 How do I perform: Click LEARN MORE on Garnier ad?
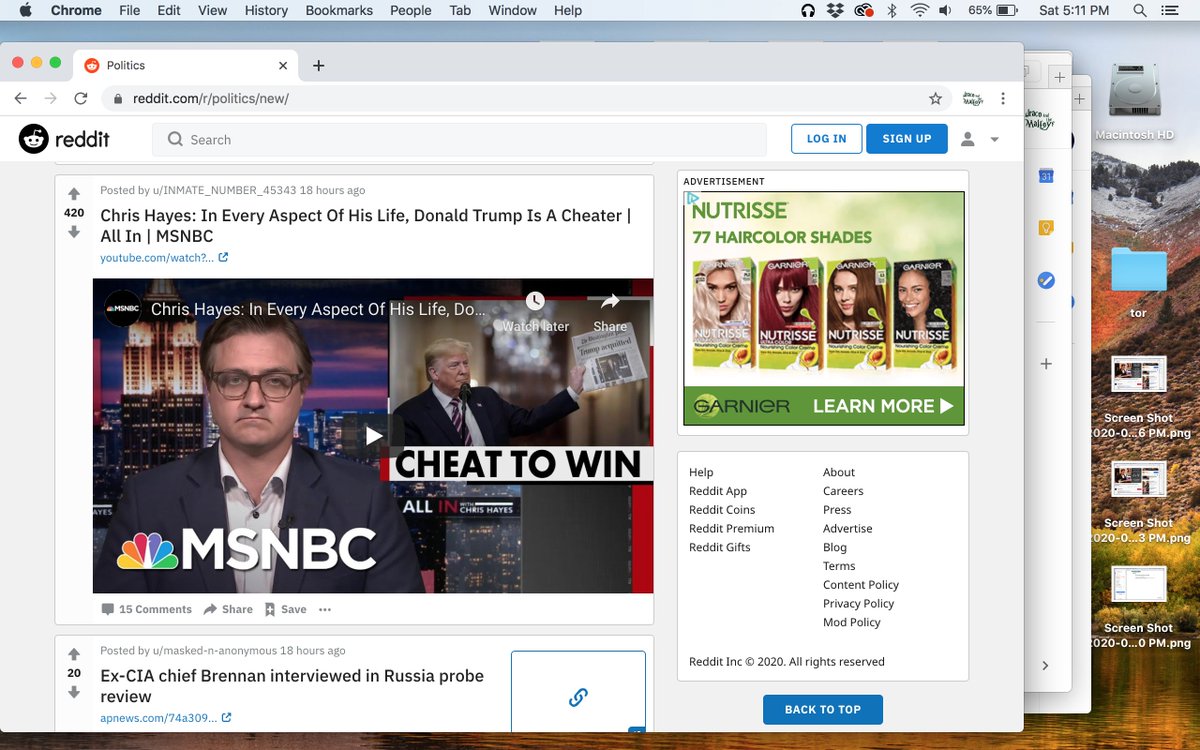(x=885, y=406)
